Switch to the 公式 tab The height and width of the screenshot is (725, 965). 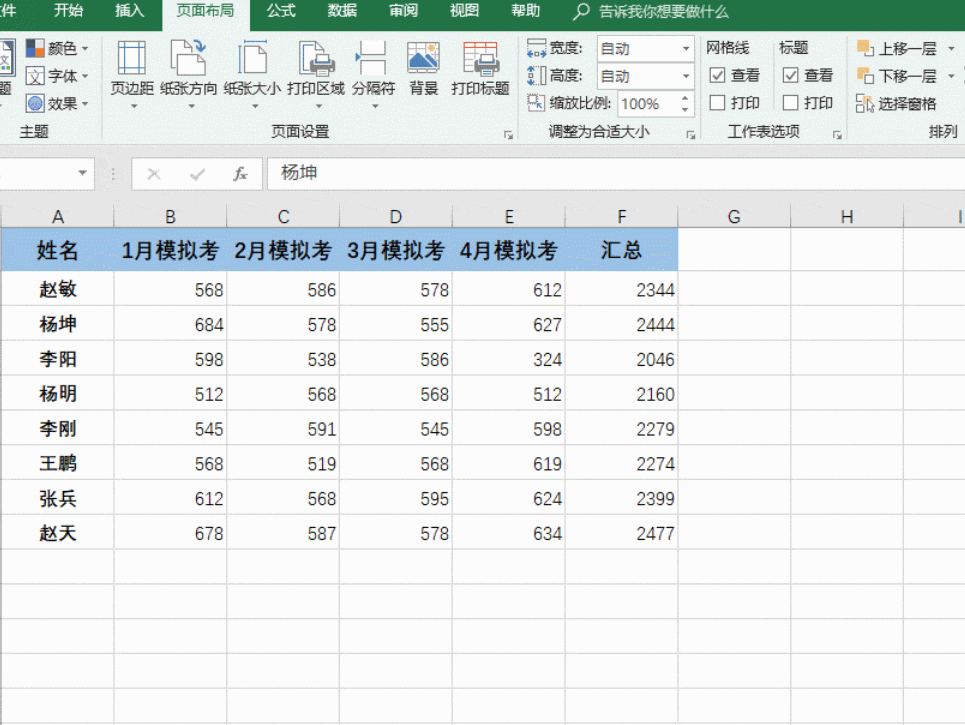pyautogui.click(x=281, y=11)
